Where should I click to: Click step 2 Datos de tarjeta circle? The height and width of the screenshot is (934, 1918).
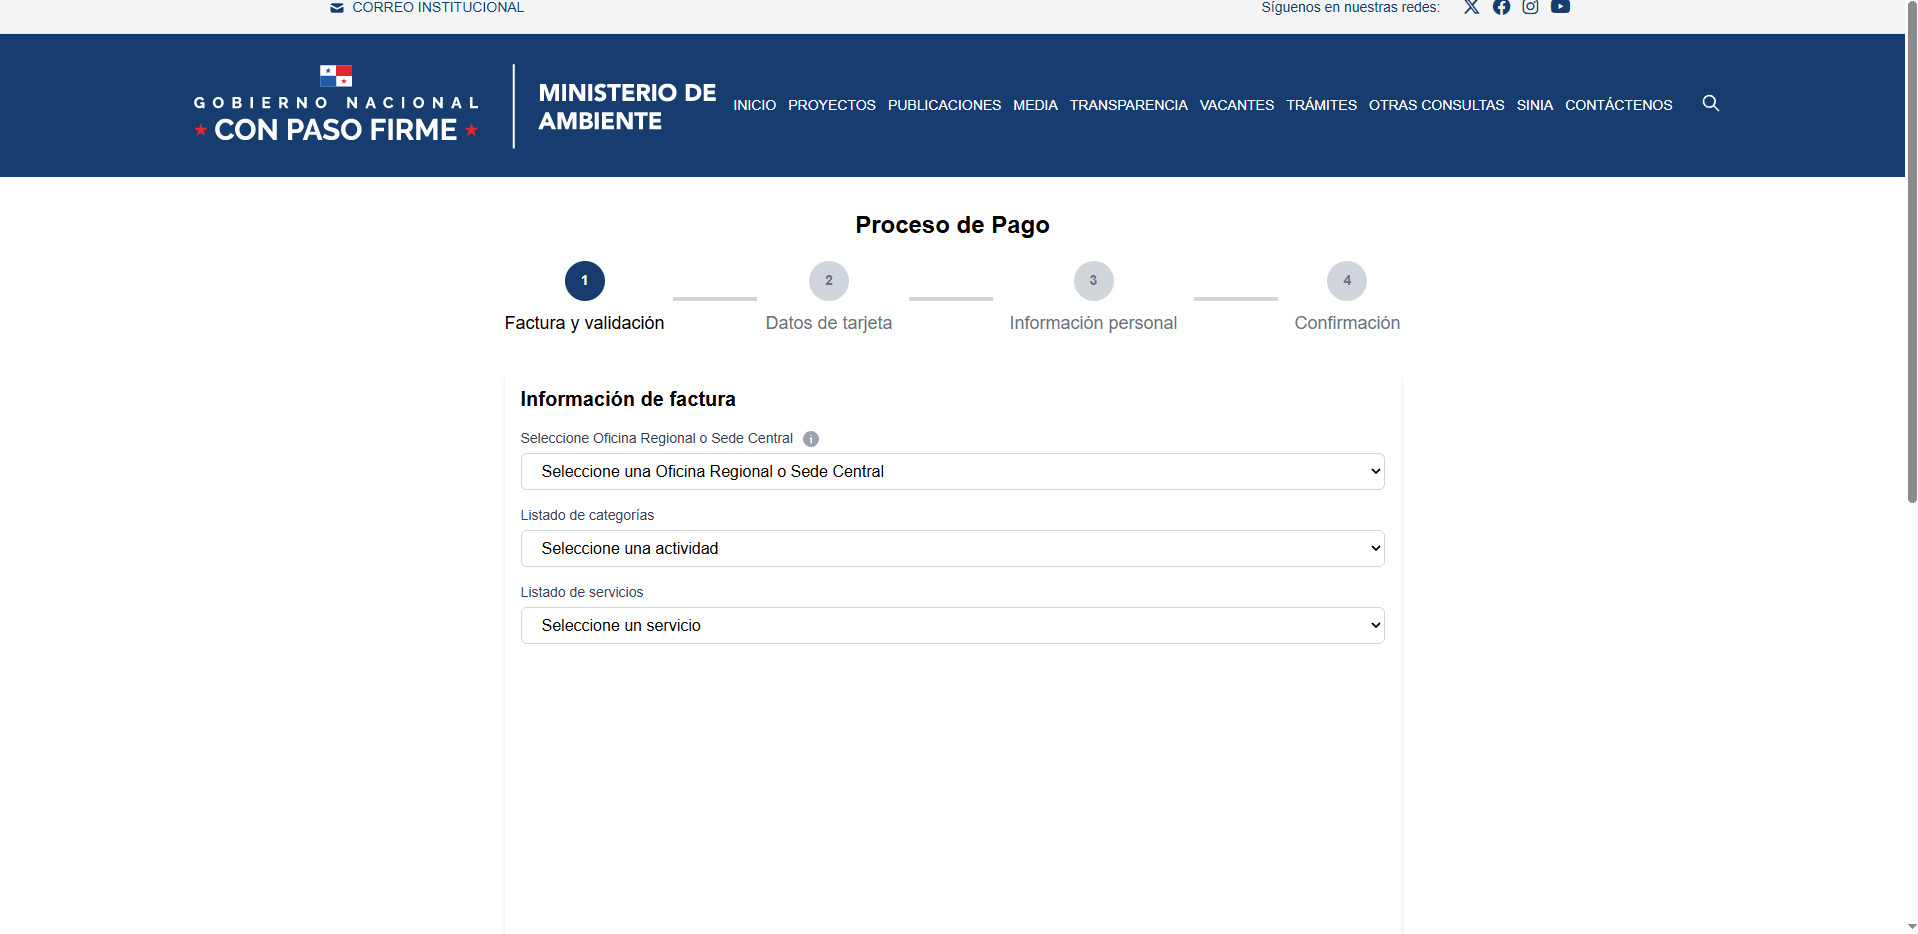pos(828,281)
